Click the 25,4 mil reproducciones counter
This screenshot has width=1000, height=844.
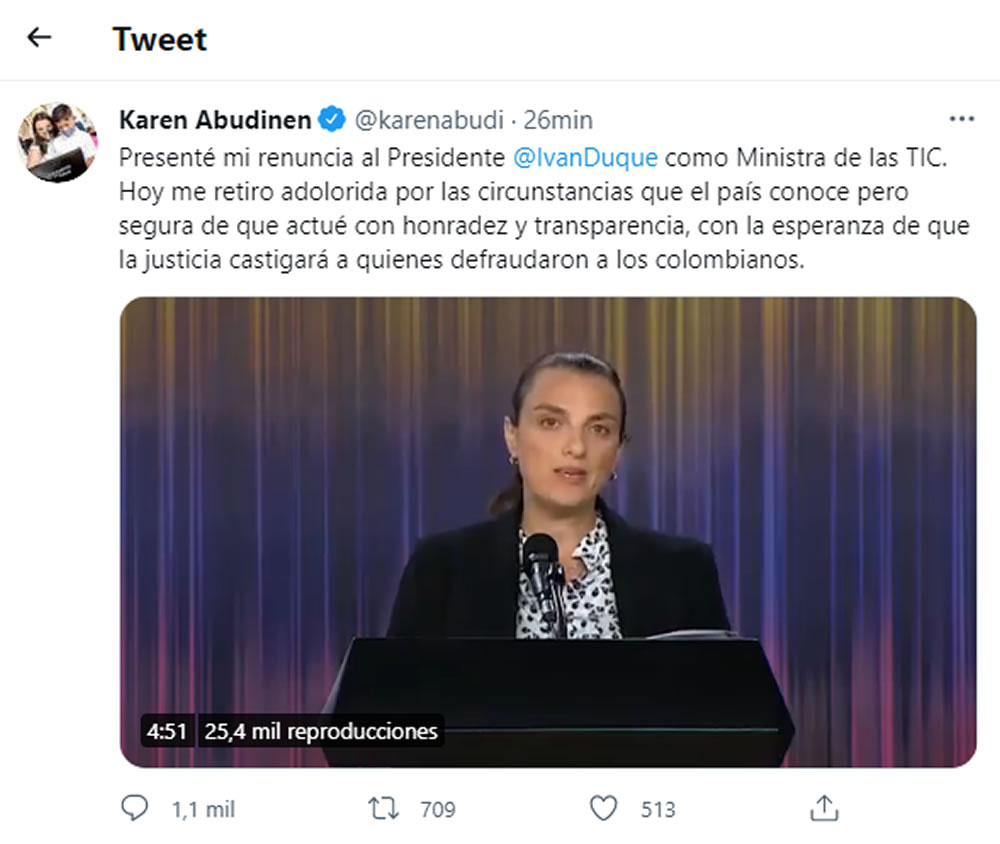[321, 731]
